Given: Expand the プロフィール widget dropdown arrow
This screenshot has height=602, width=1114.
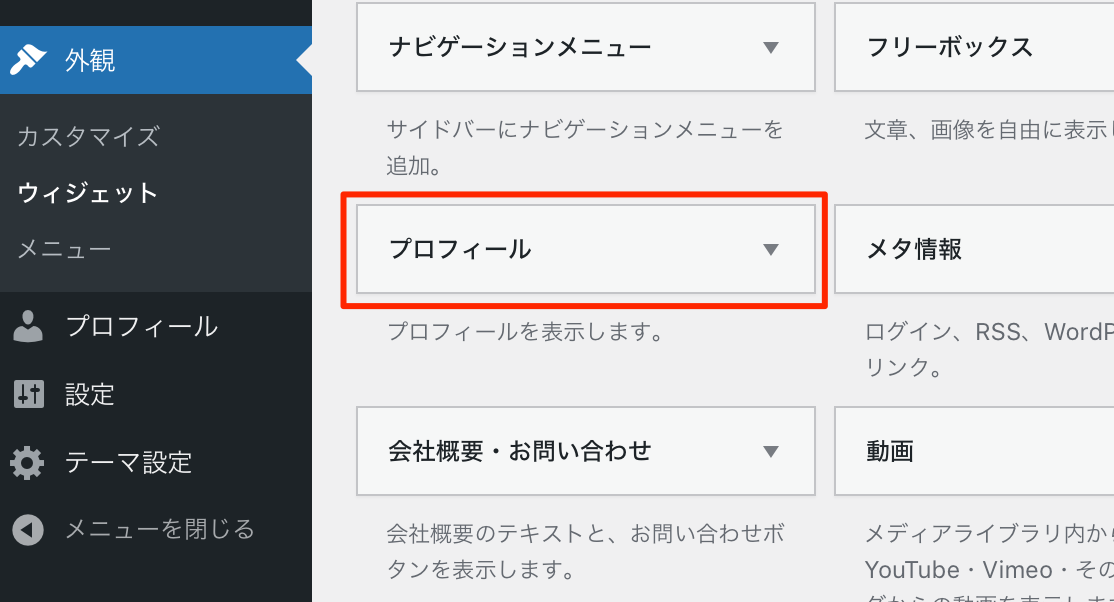Looking at the screenshot, I should [x=770, y=249].
